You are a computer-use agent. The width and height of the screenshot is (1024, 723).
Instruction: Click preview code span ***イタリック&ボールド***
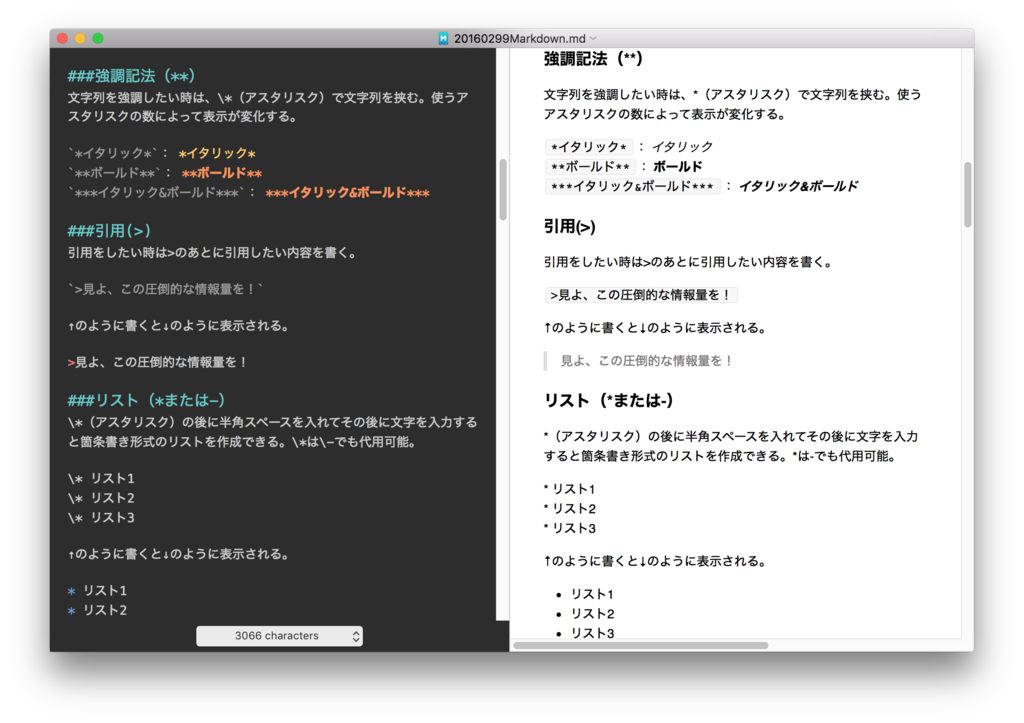[x=632, y=186]
